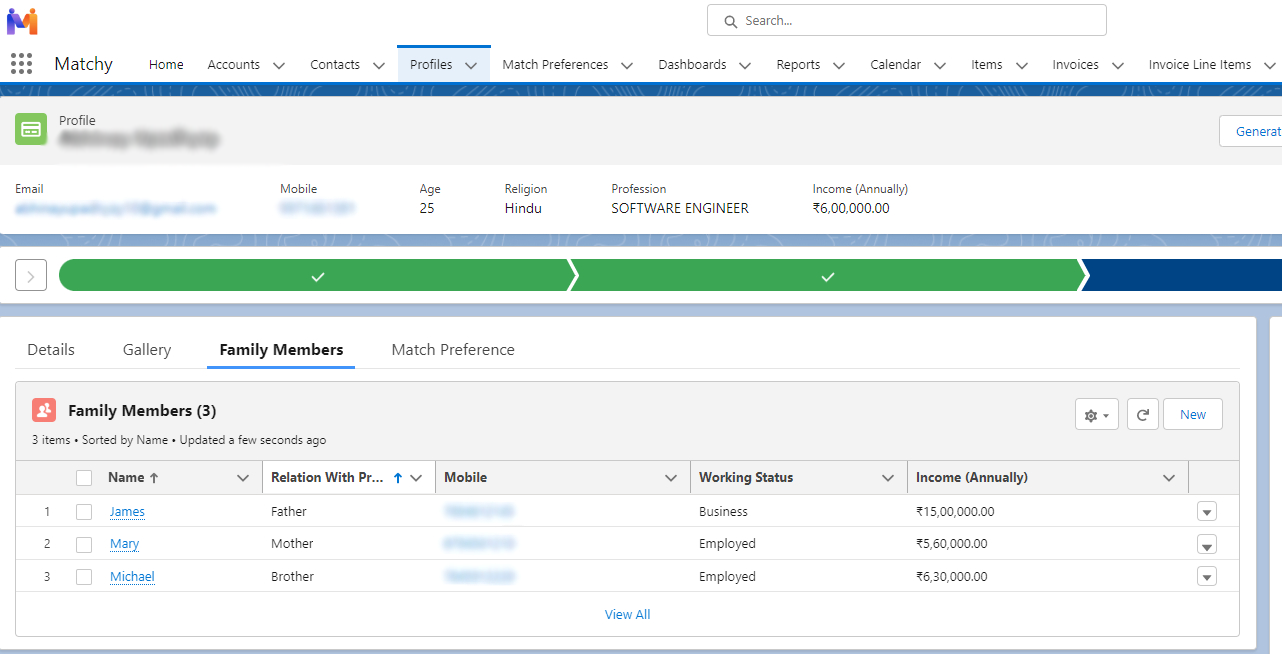Open row actions menu for Mary
Screen dimensions: 1282x654
(x=1207, y=545)
